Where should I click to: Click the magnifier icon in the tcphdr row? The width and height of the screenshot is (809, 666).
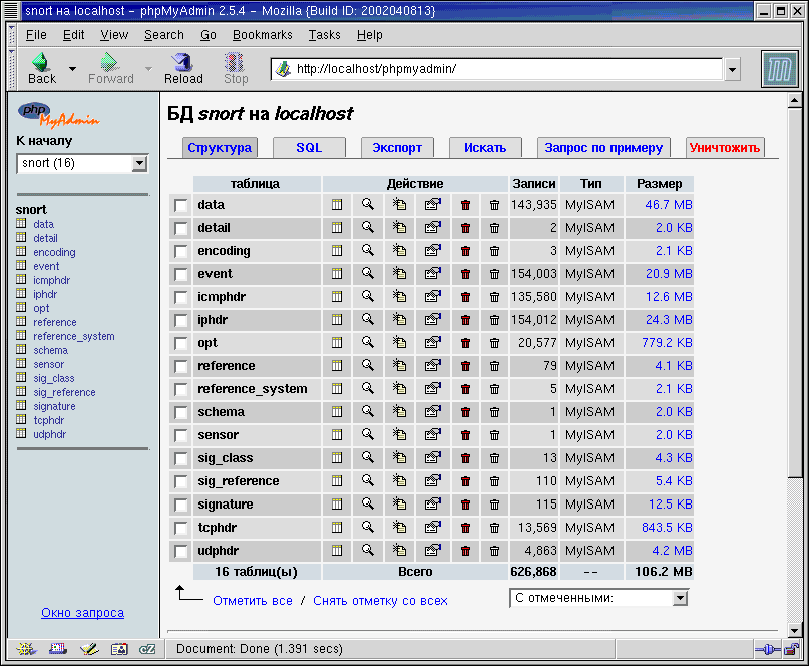coord(367,527)
